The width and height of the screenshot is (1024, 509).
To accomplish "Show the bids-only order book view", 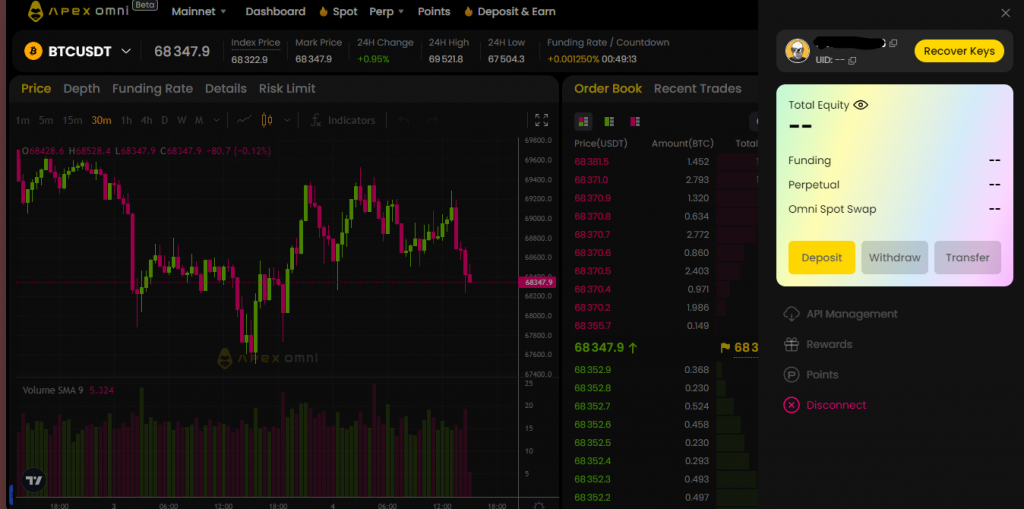I will pyautogui.click(x=609, y=121).
